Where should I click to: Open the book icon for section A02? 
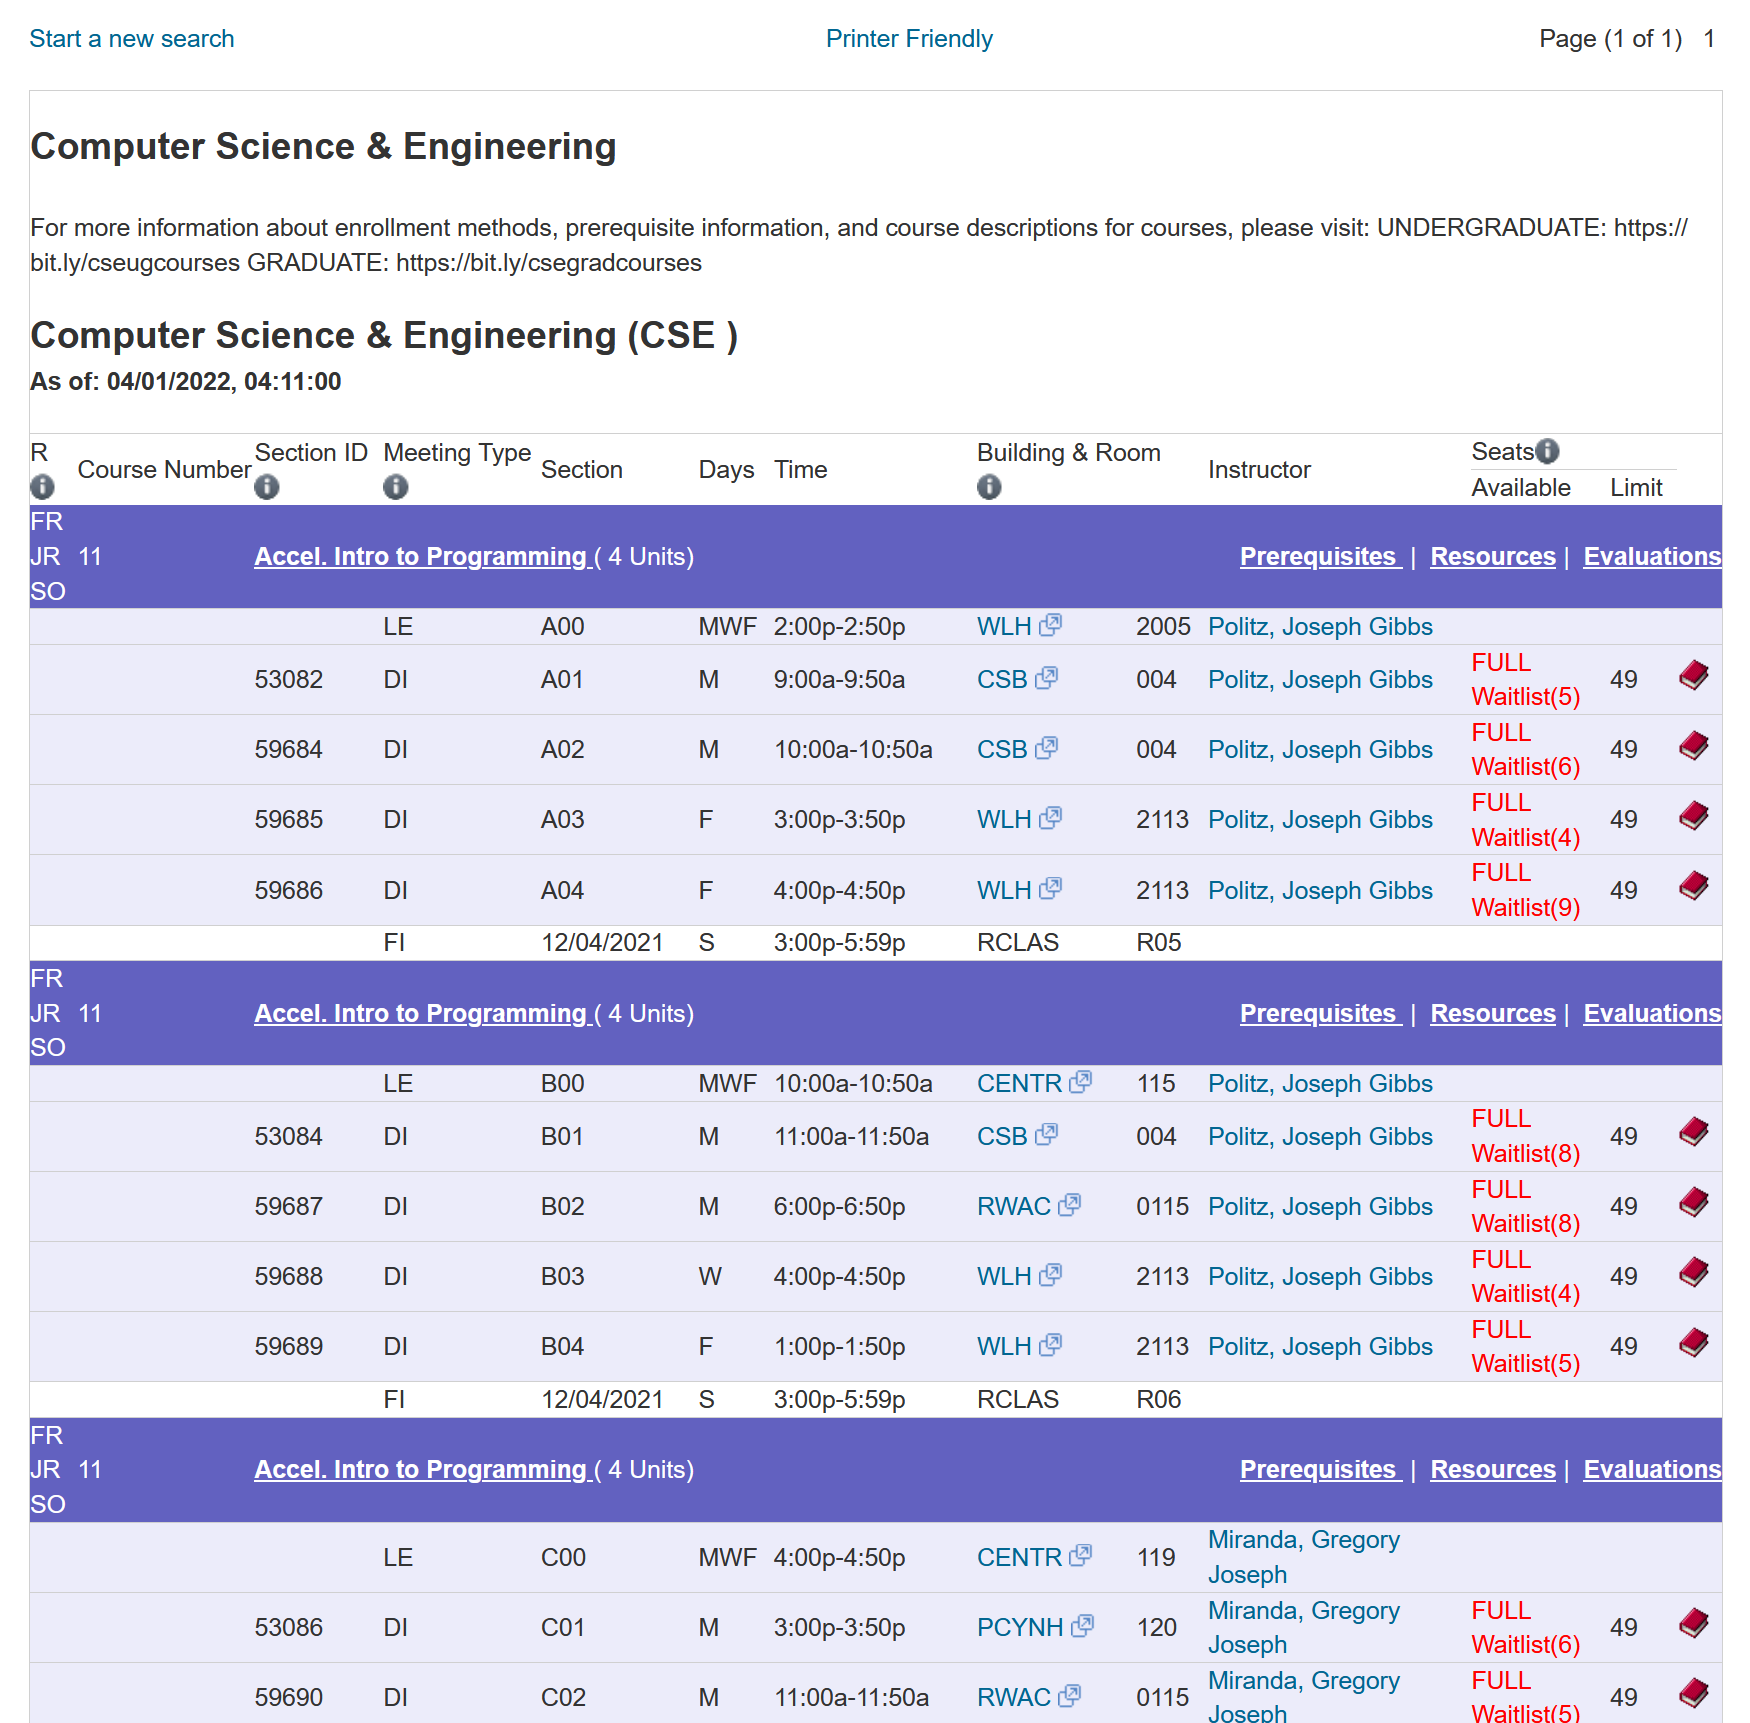click(x=1693, y=746)
